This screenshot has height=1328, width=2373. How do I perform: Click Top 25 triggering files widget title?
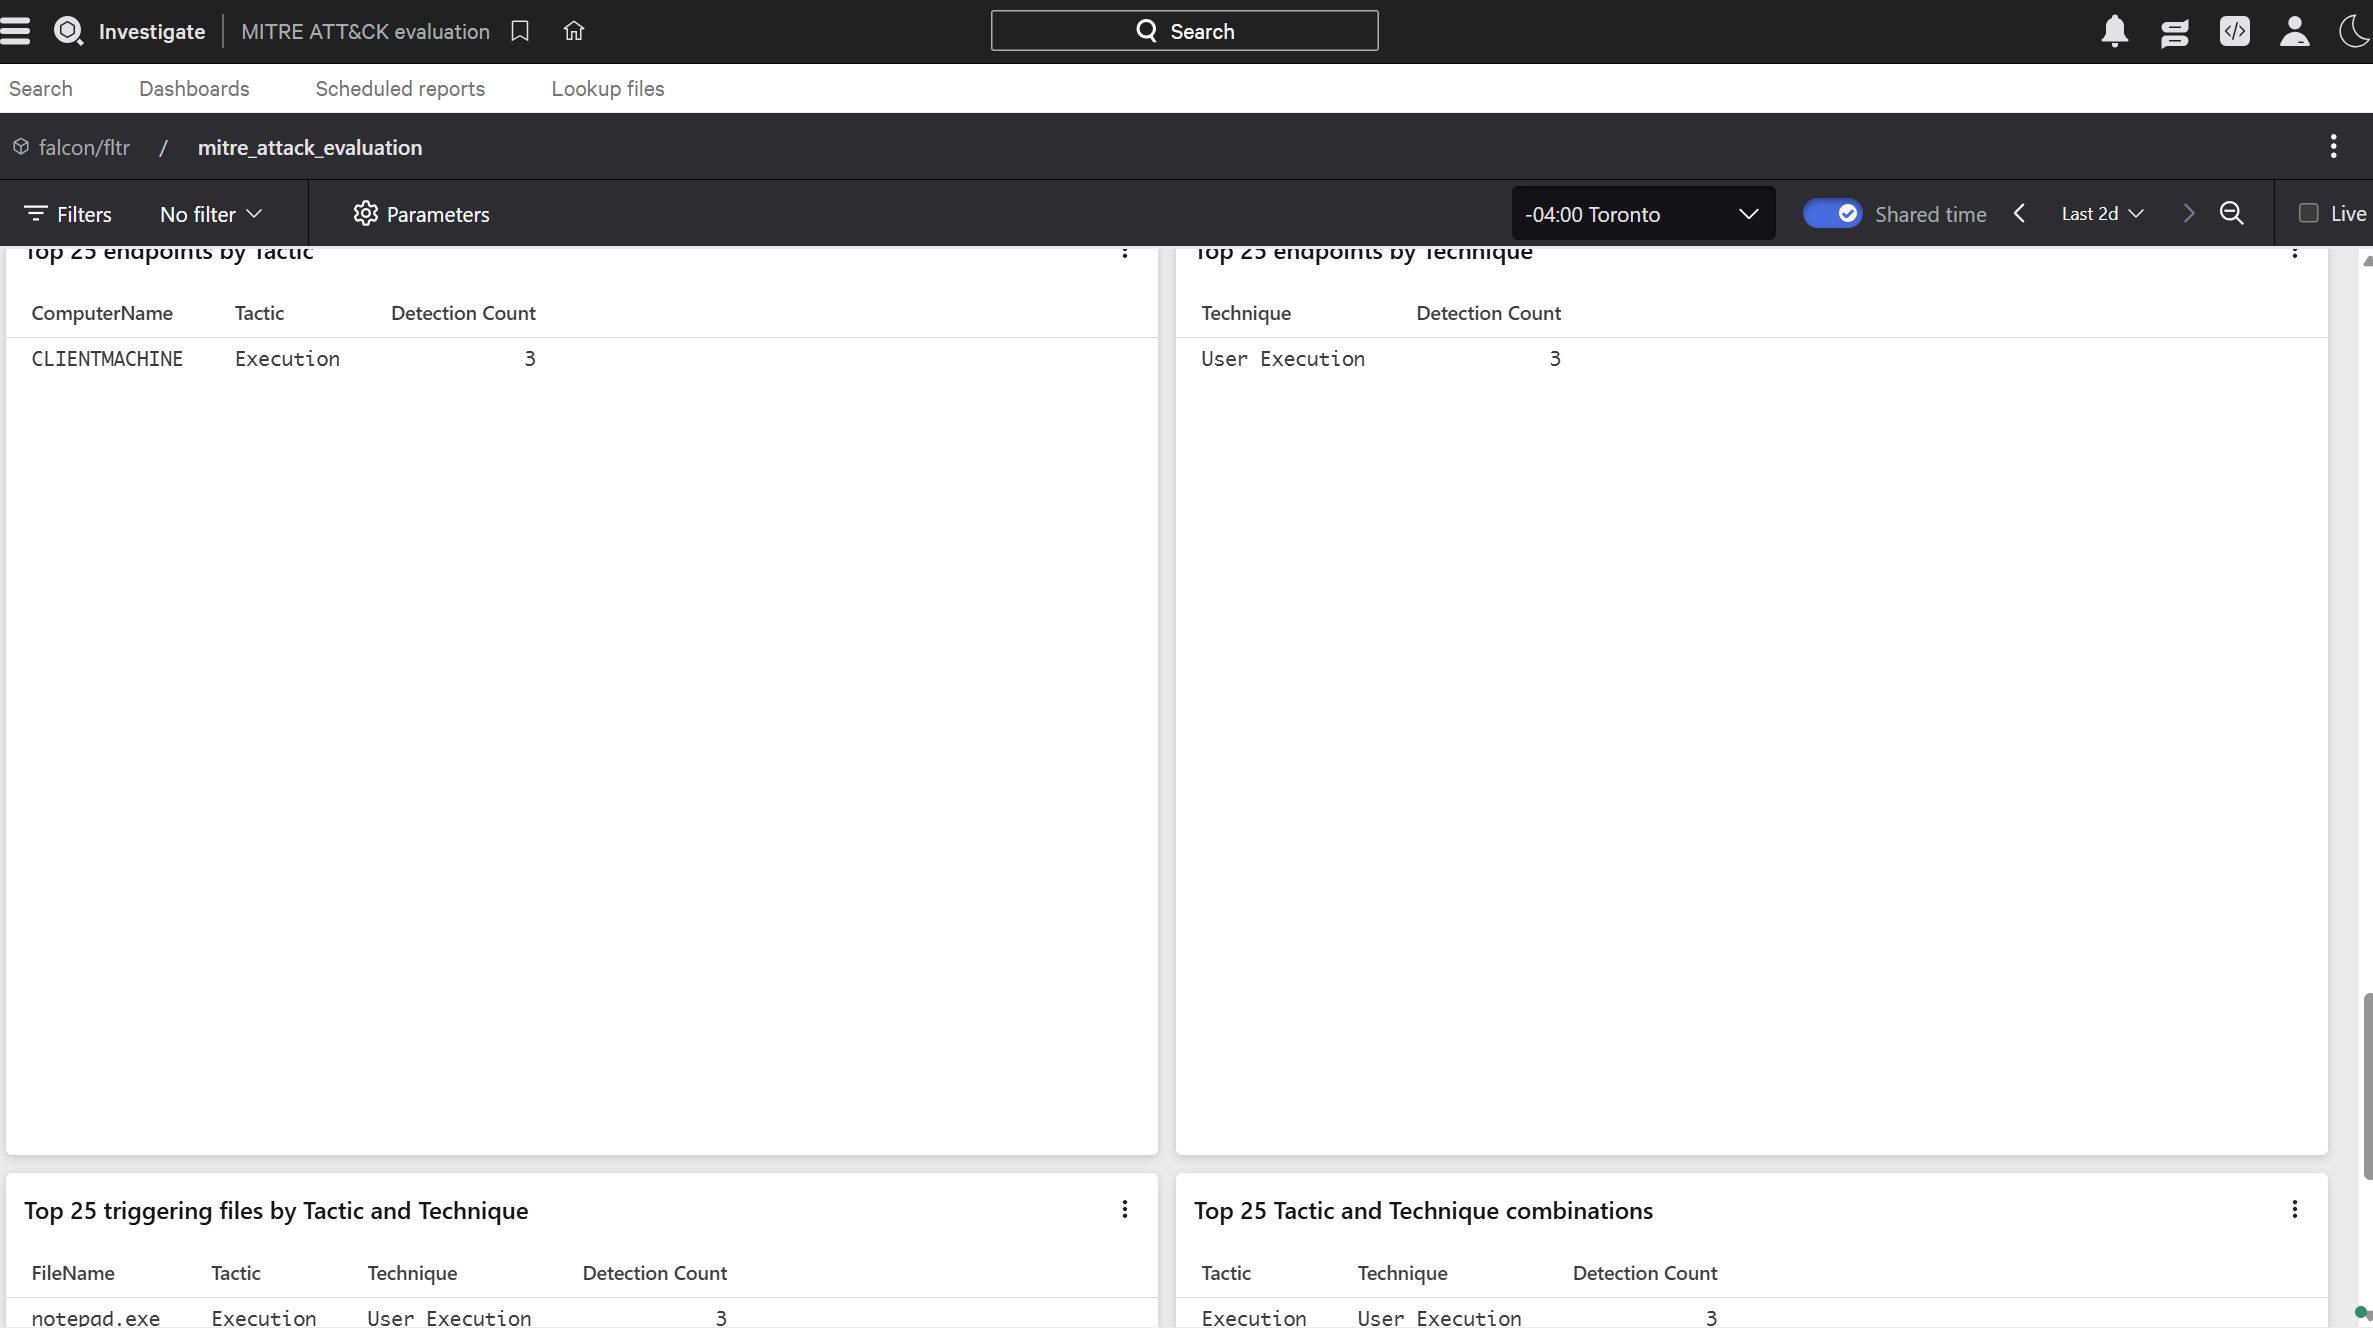coord(276,1210)
